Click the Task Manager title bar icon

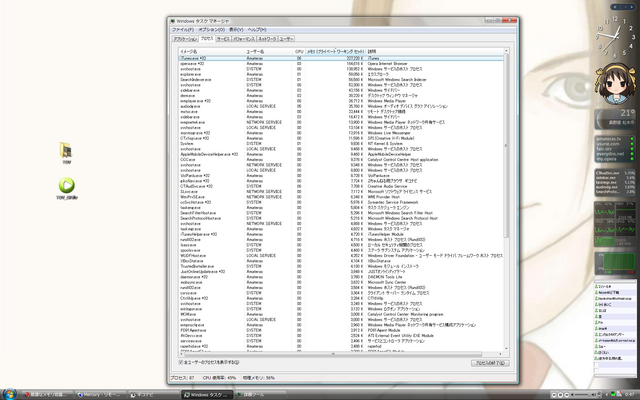pyautogui.click(x=173, y=21)
